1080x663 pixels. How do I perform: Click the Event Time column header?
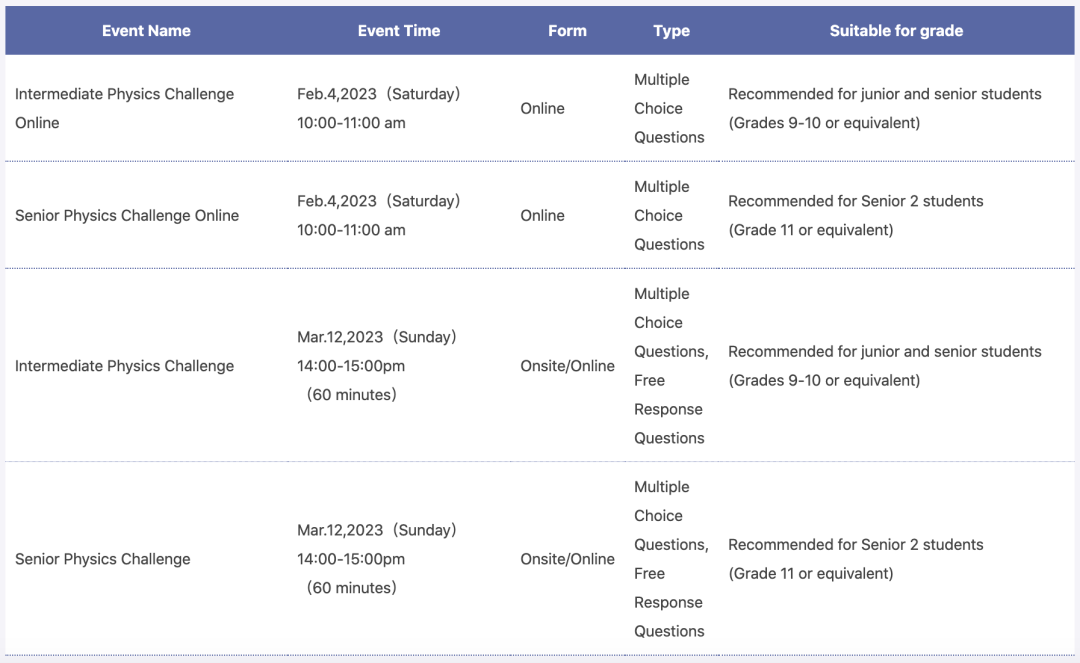(398, 31)
